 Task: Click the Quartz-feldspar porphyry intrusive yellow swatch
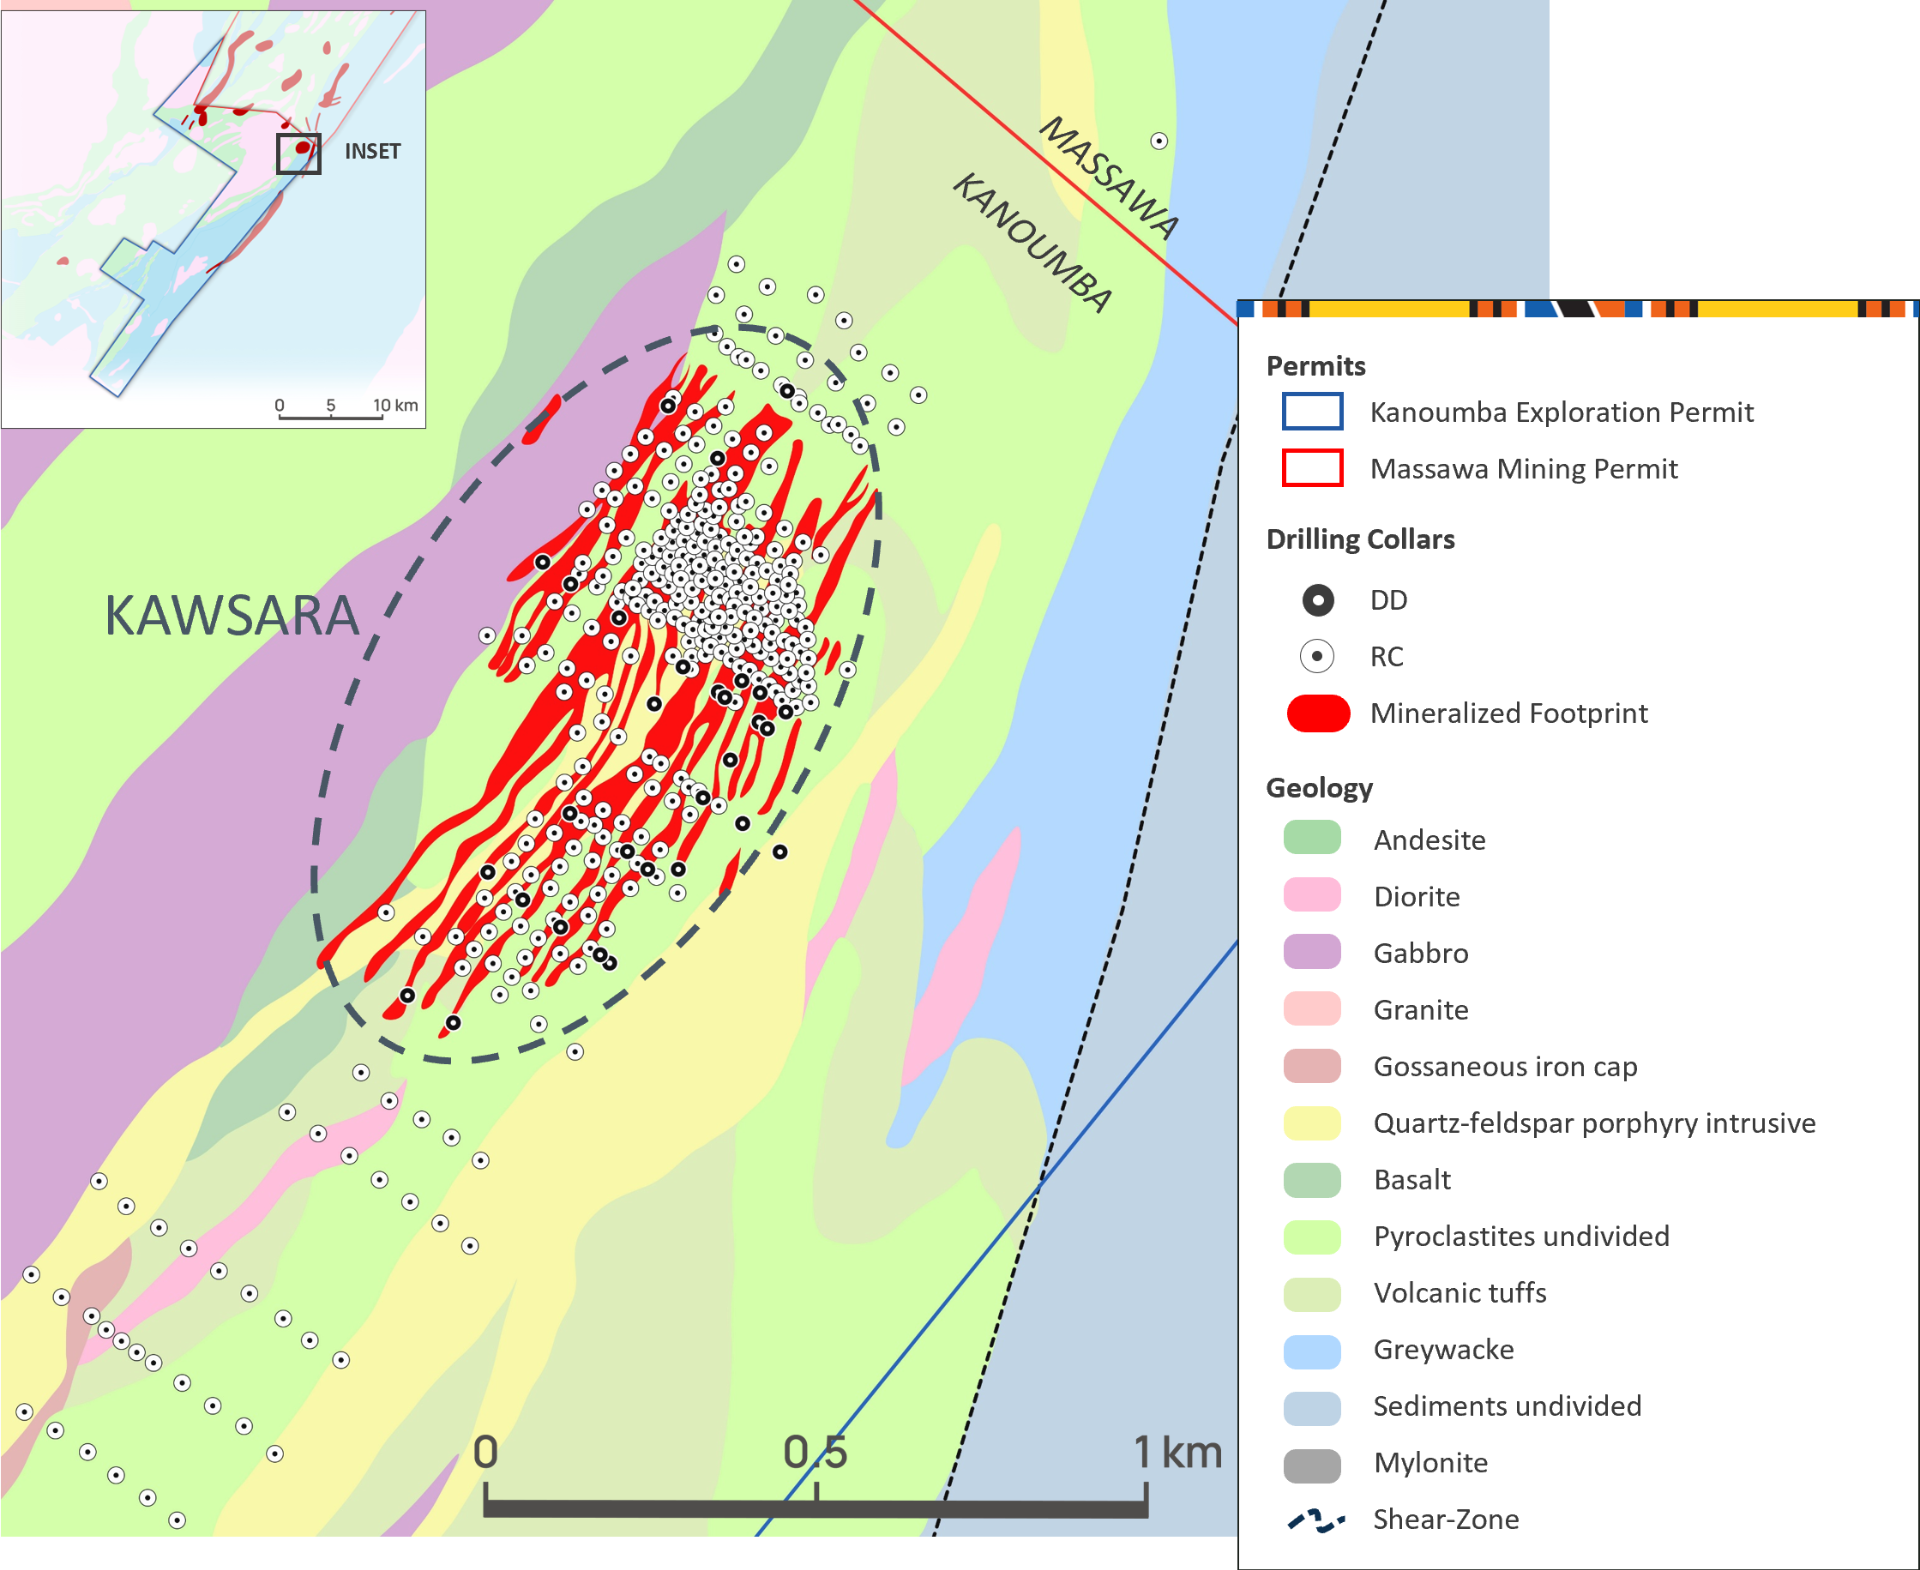coord(1312,1123)
